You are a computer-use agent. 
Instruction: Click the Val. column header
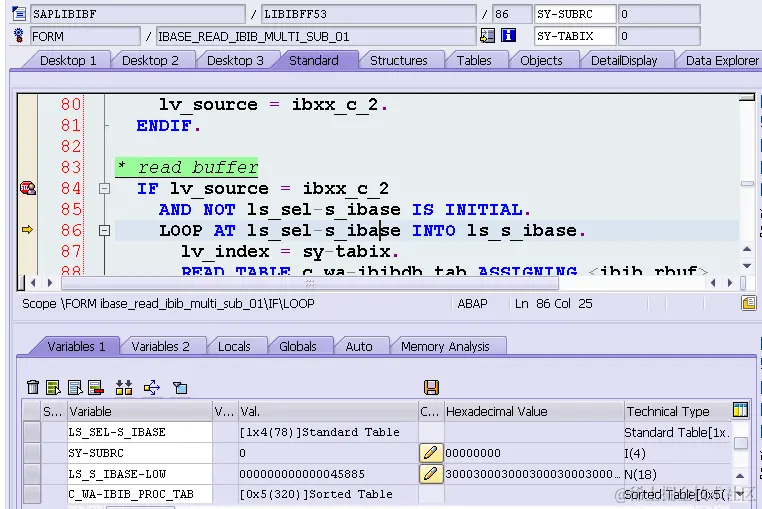click(x=328, y=411)
